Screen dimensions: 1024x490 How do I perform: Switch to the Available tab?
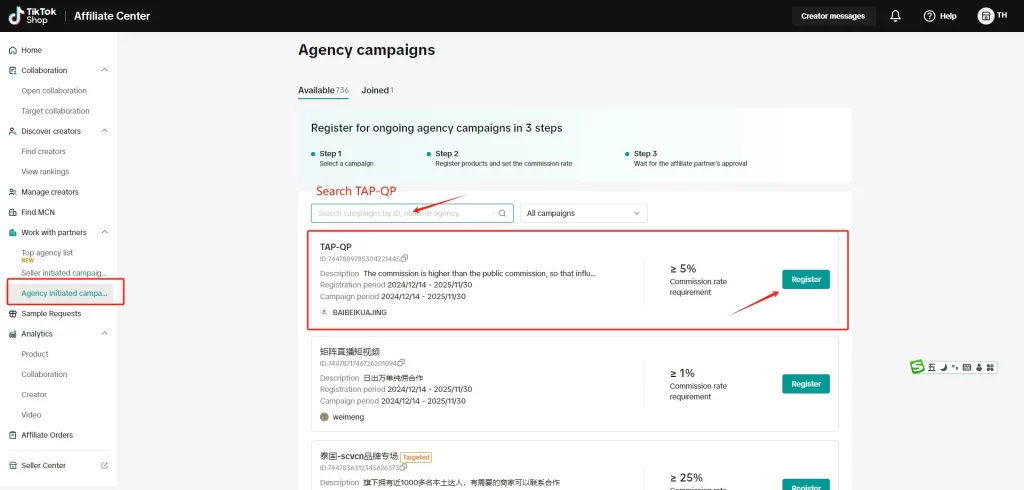tap(323, 90)
